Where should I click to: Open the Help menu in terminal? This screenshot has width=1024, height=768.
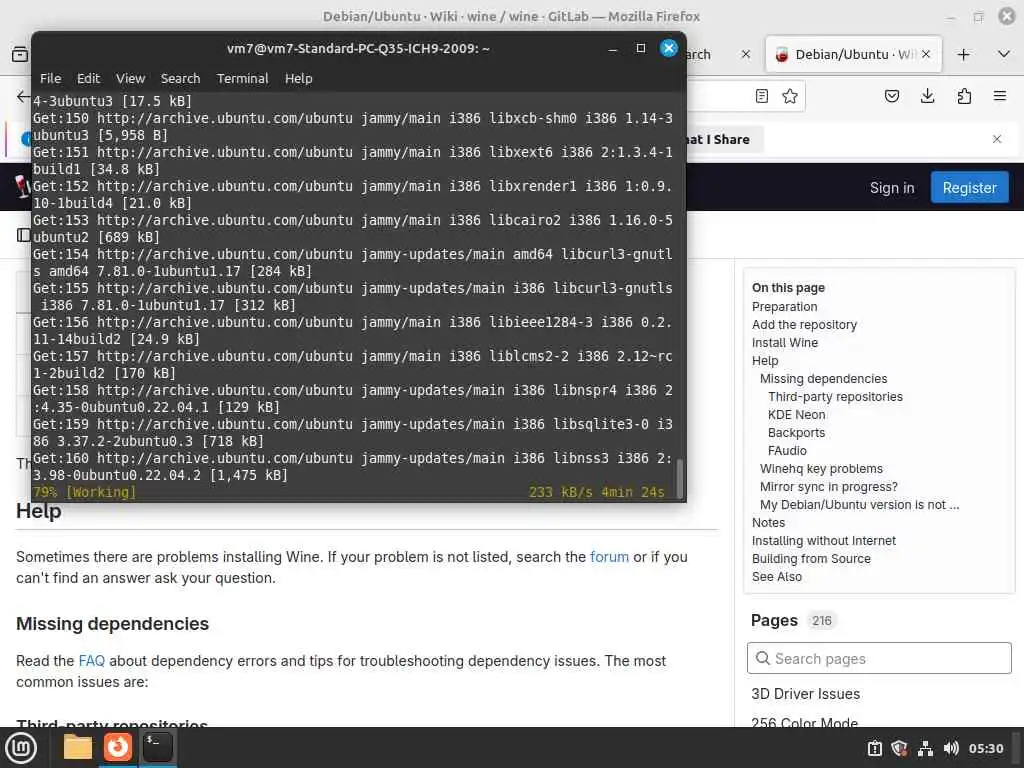coord(298,78)
